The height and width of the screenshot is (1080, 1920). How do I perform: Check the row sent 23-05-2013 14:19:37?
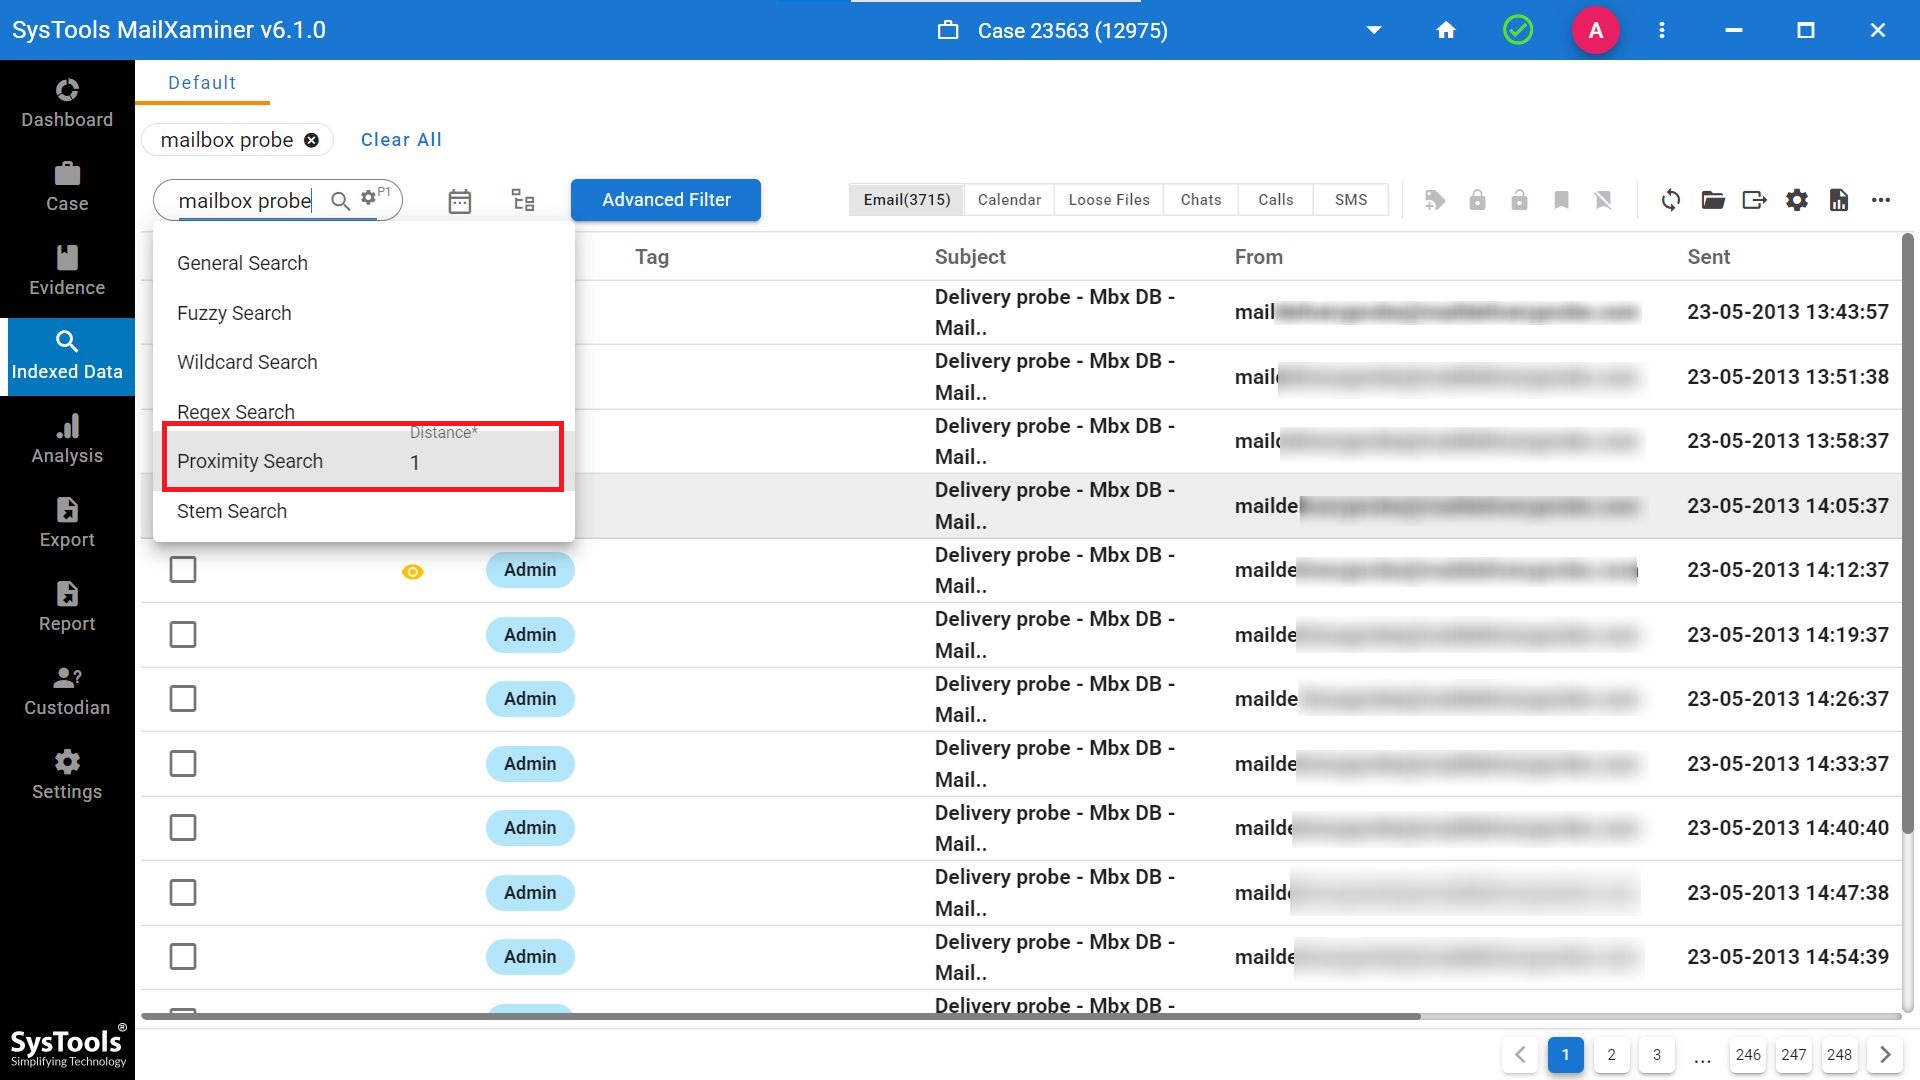click(183, 635)
